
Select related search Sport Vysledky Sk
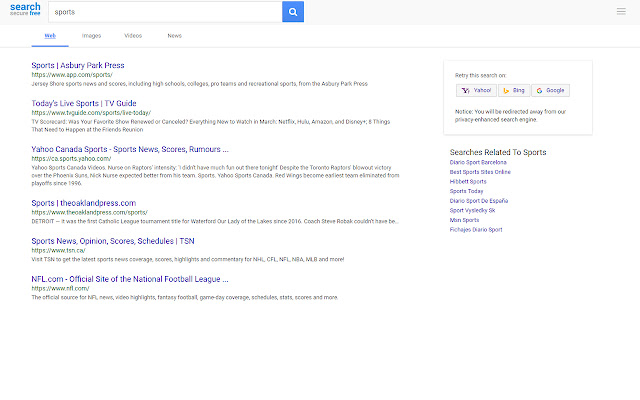coord(472,211)
